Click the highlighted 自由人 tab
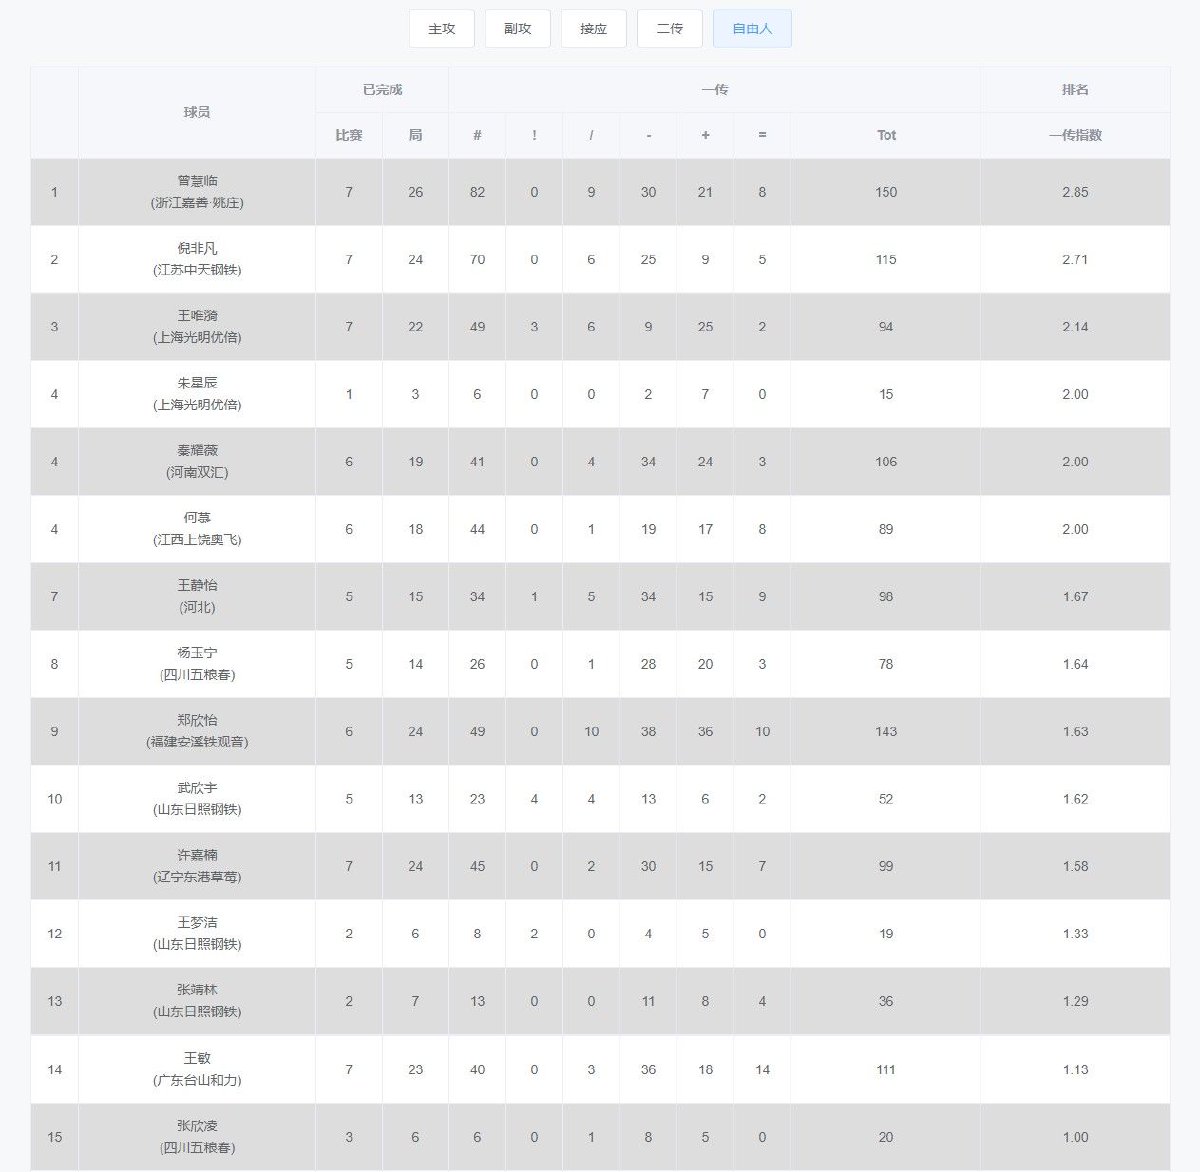The image size is (1200, 1172). tap(751, 29)
